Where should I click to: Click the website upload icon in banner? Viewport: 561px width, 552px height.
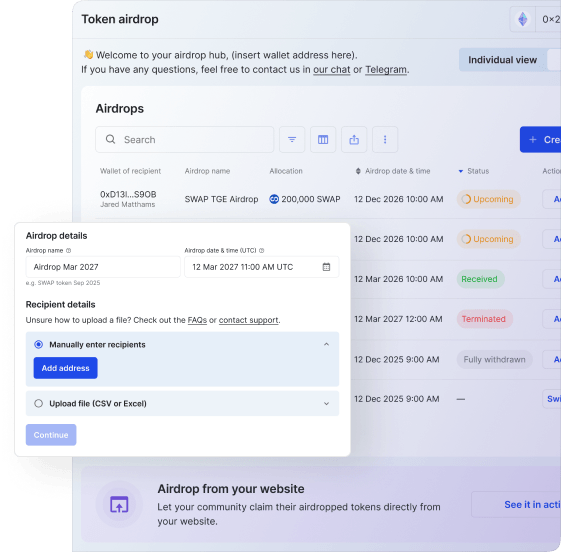point(119,504)
